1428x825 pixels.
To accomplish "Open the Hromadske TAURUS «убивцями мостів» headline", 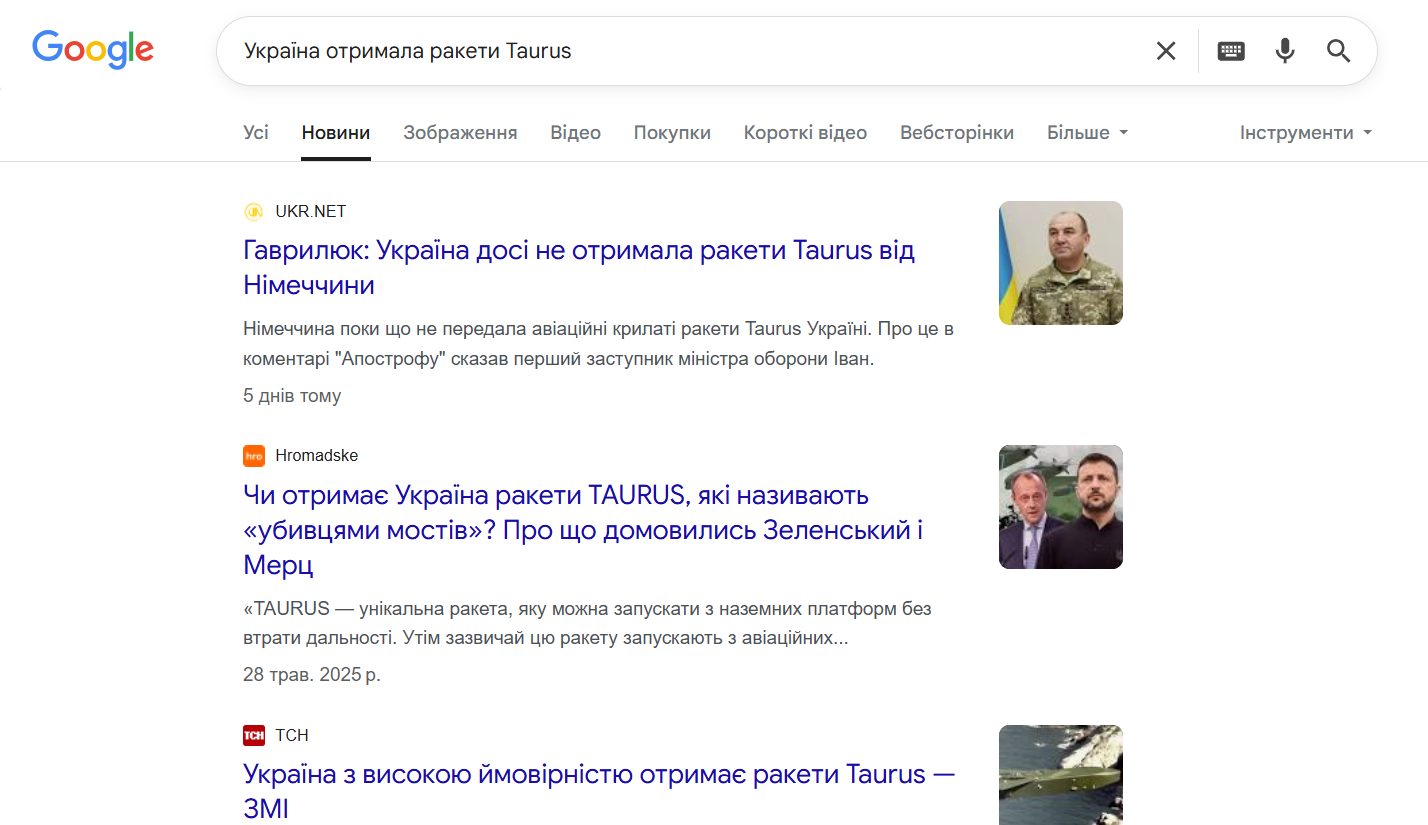I will [583, 530].
